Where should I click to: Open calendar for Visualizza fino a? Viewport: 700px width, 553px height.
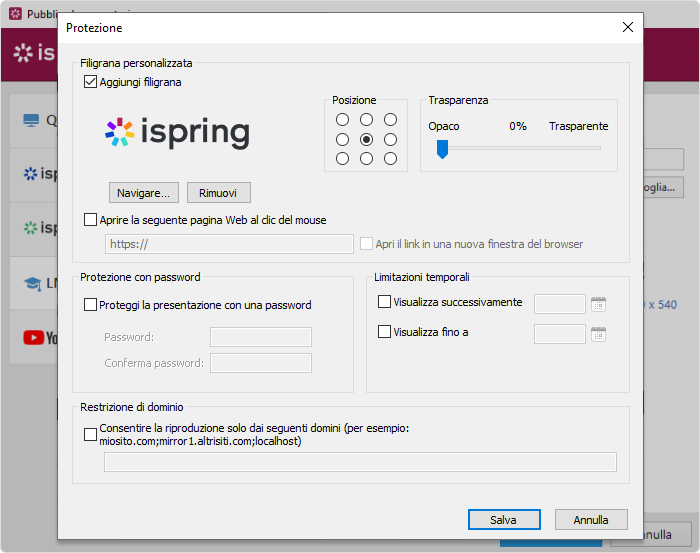[x=598, y=334]
